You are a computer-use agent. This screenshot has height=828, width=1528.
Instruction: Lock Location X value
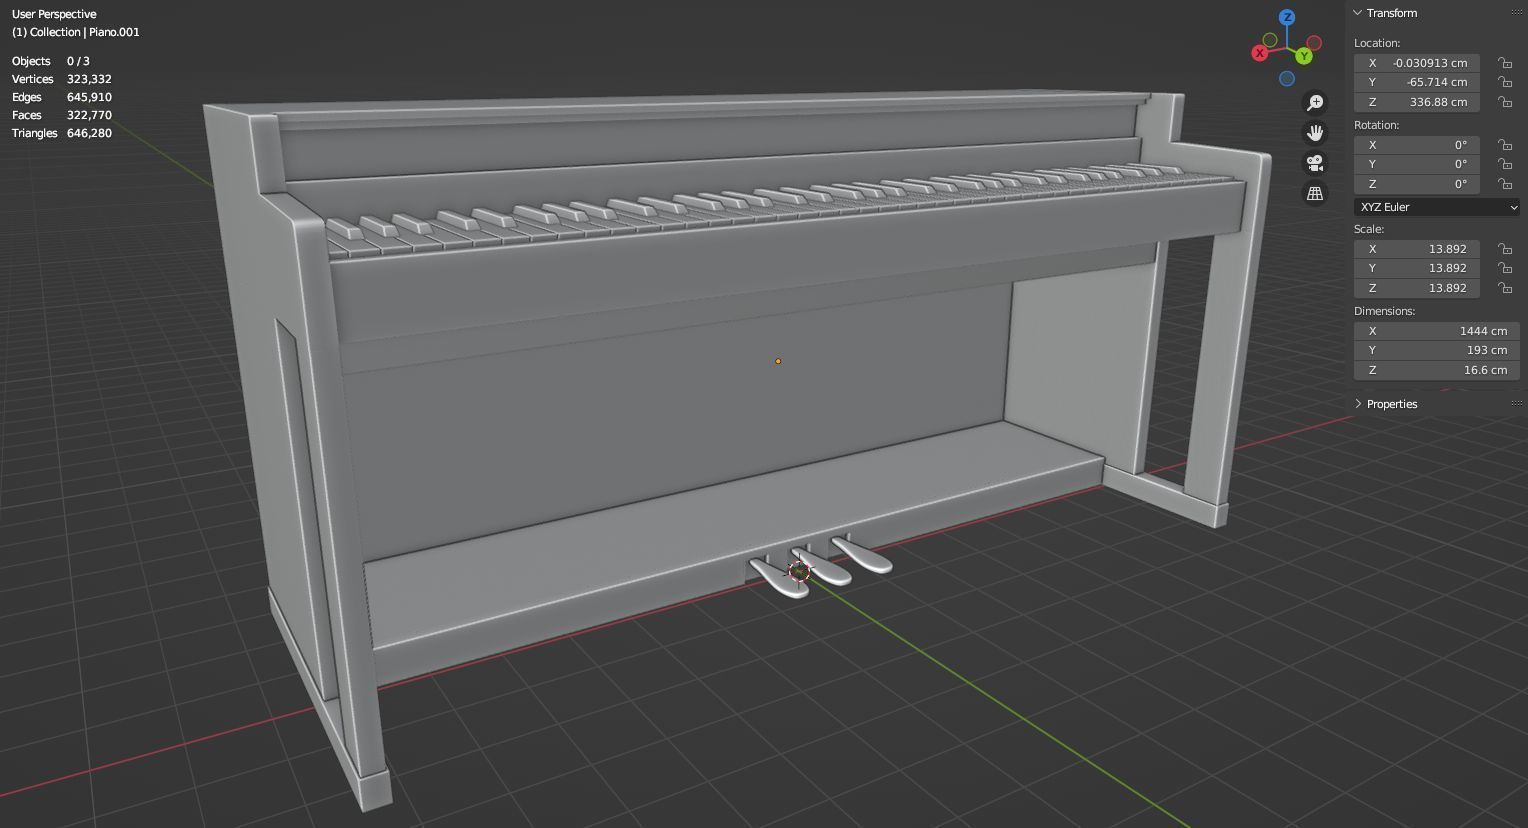click(x=1504, y=62)
